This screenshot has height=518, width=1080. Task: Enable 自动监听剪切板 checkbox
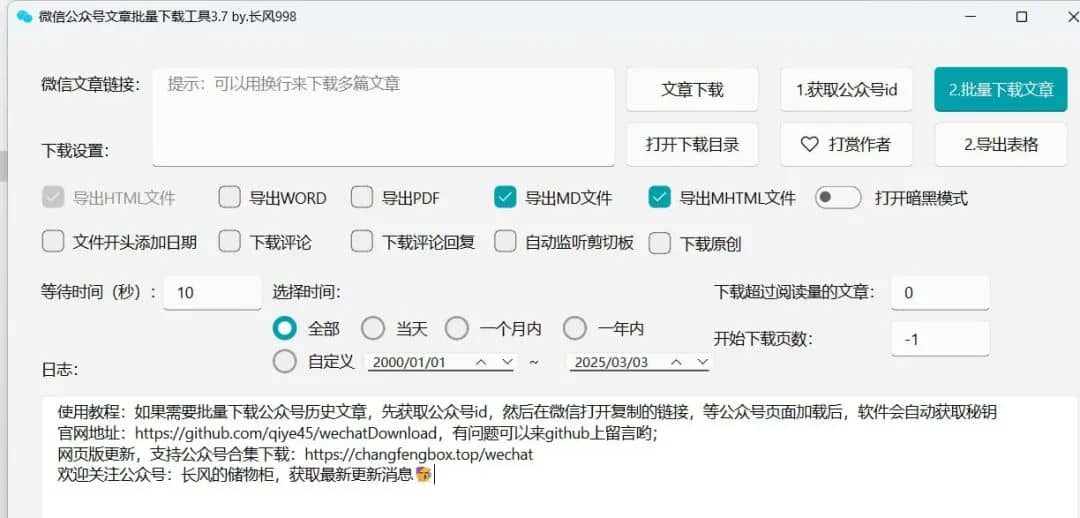pyautogui.click(x=505, y=242)
